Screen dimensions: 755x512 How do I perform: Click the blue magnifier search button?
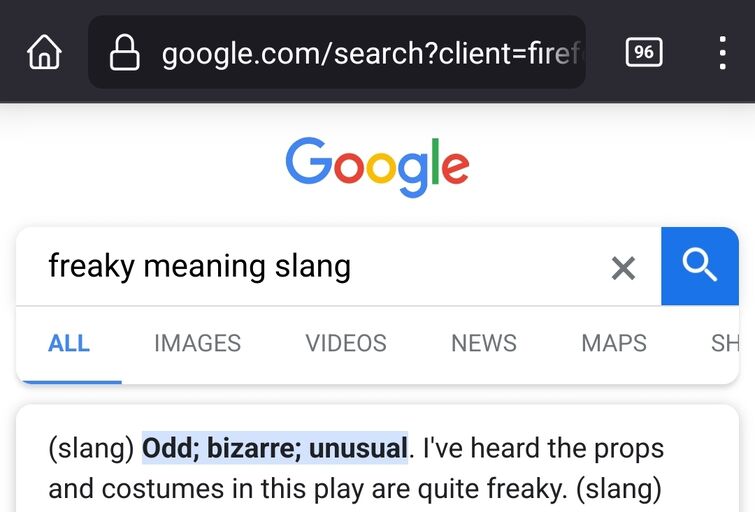click(x=700, y=266)
